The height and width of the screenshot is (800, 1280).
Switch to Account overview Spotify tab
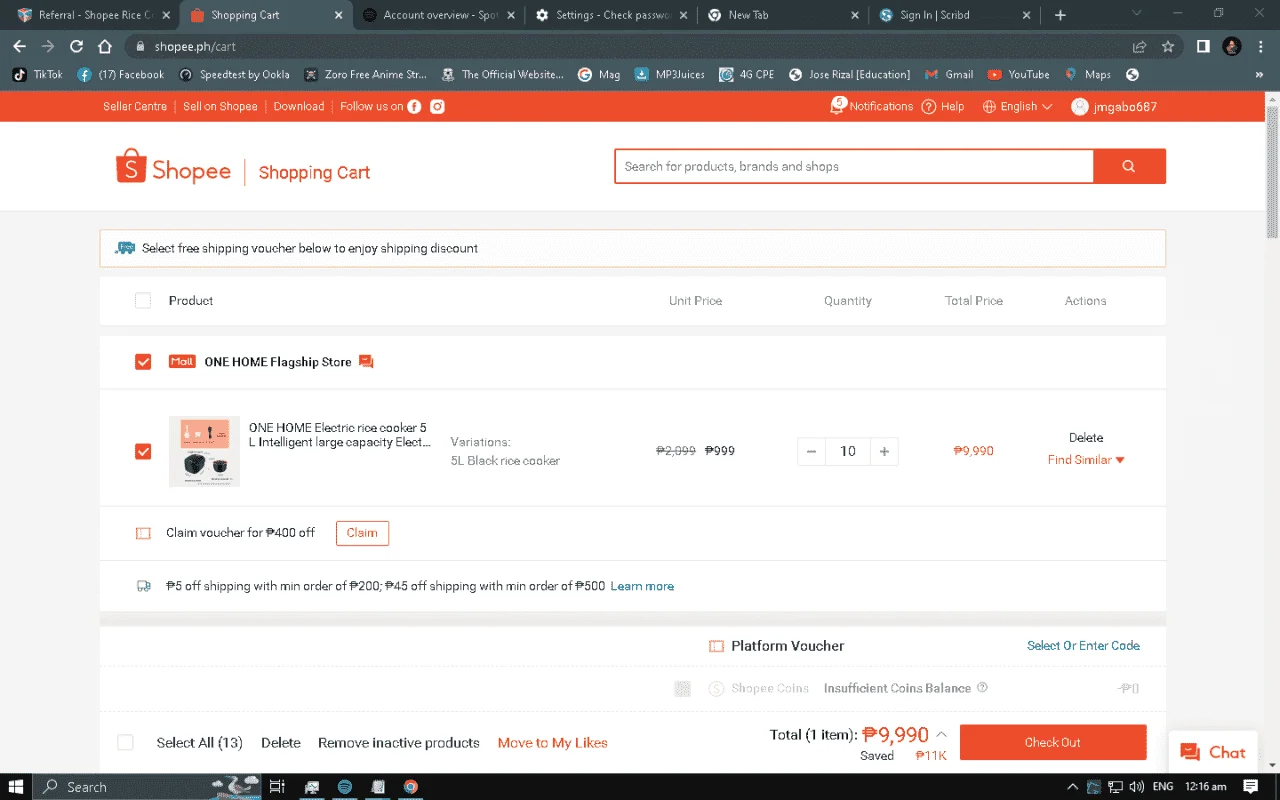pyautogui.click(x=441, y=15)
